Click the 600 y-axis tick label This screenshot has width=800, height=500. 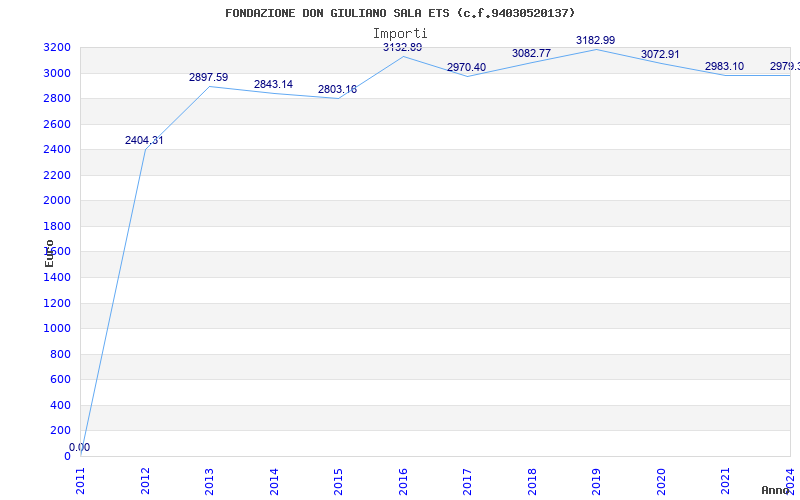pos(60,380)
